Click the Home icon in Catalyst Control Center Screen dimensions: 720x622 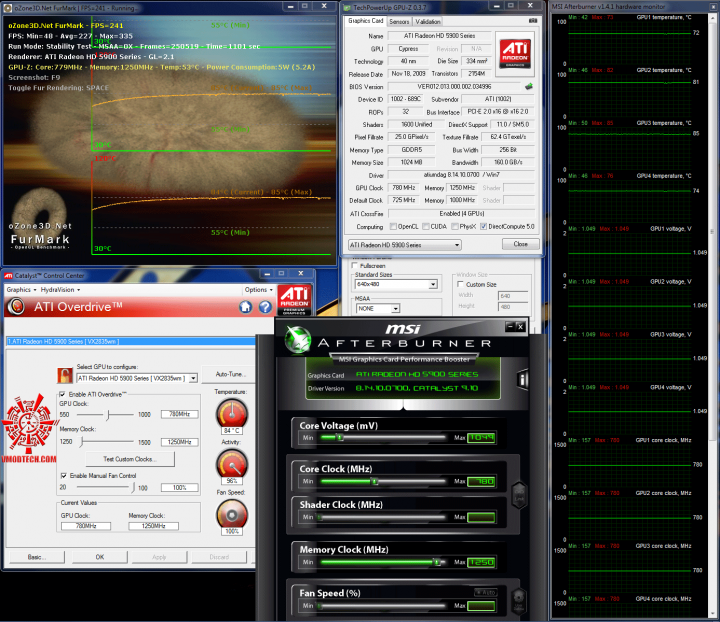(x=246, y=307)
